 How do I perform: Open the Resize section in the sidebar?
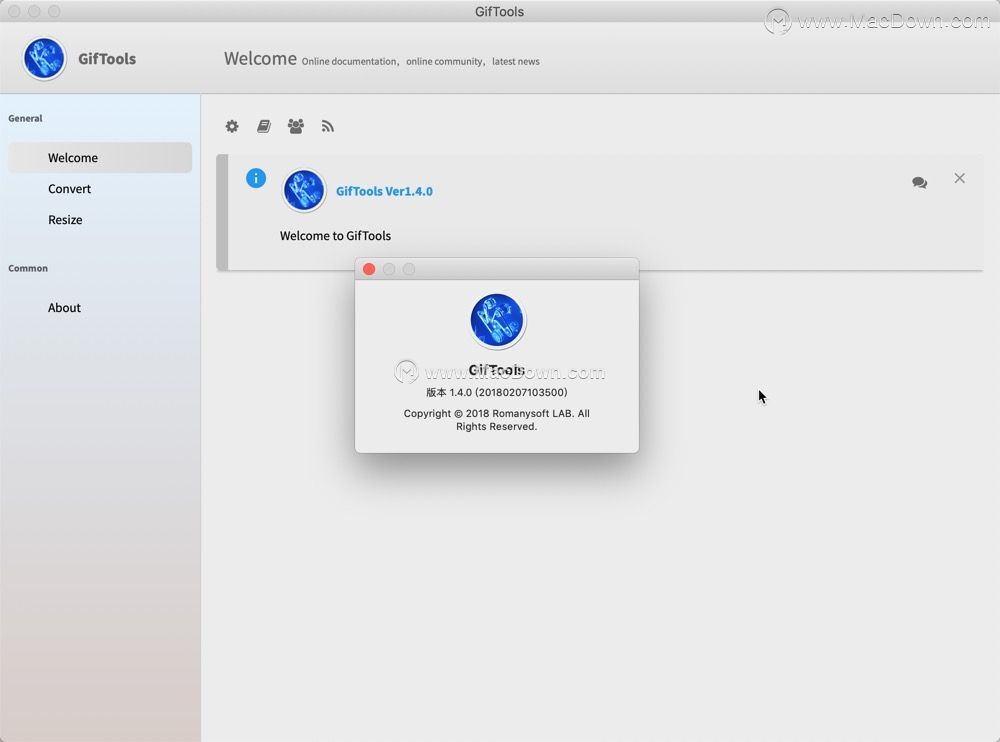click(x=99, y=219)
